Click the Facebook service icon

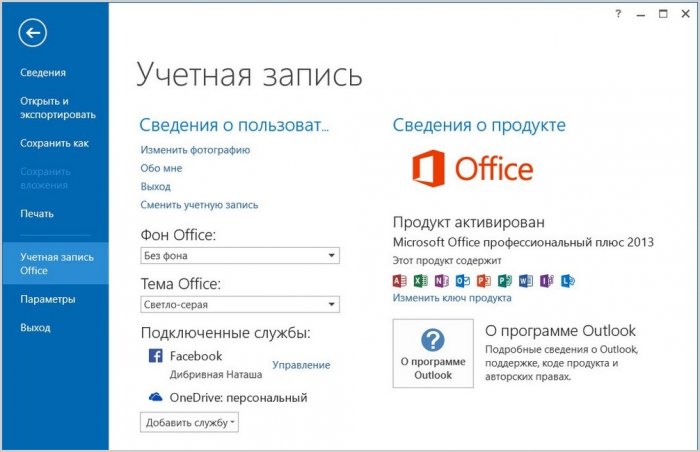coord(155,356)
